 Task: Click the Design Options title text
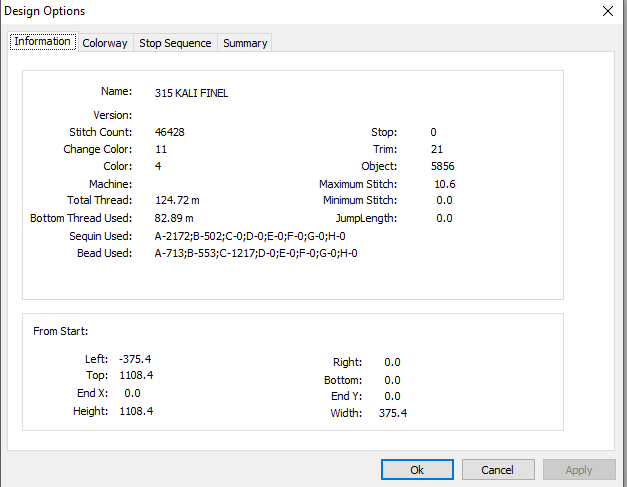coord(44,11)
